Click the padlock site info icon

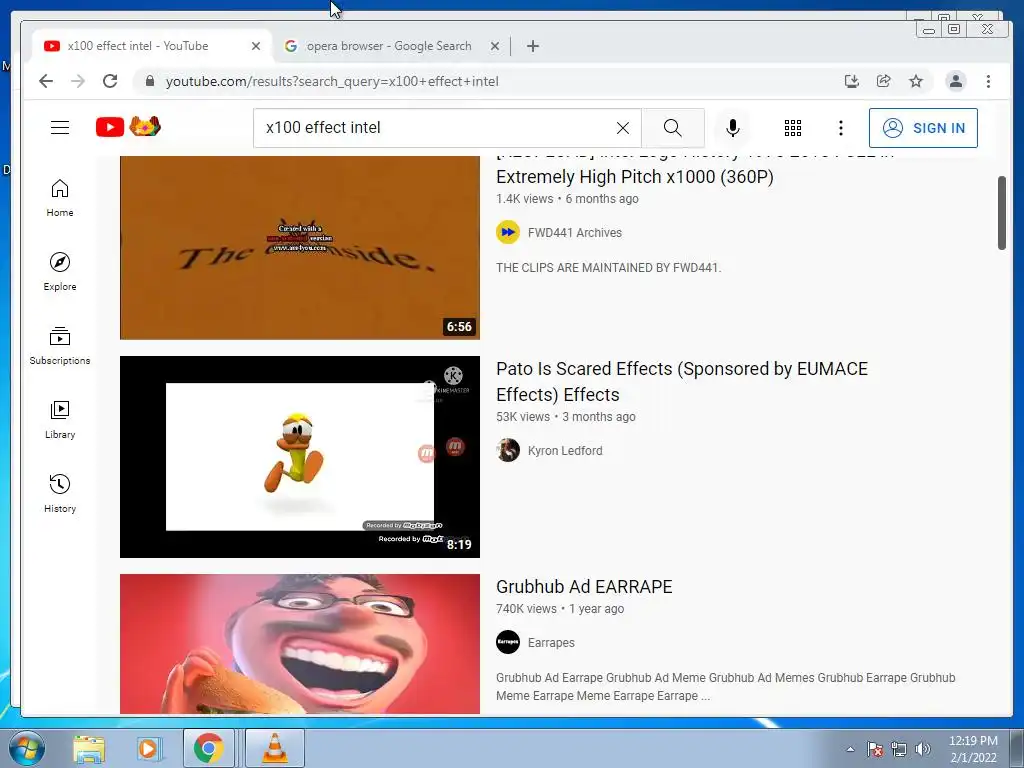pos(150,81)
